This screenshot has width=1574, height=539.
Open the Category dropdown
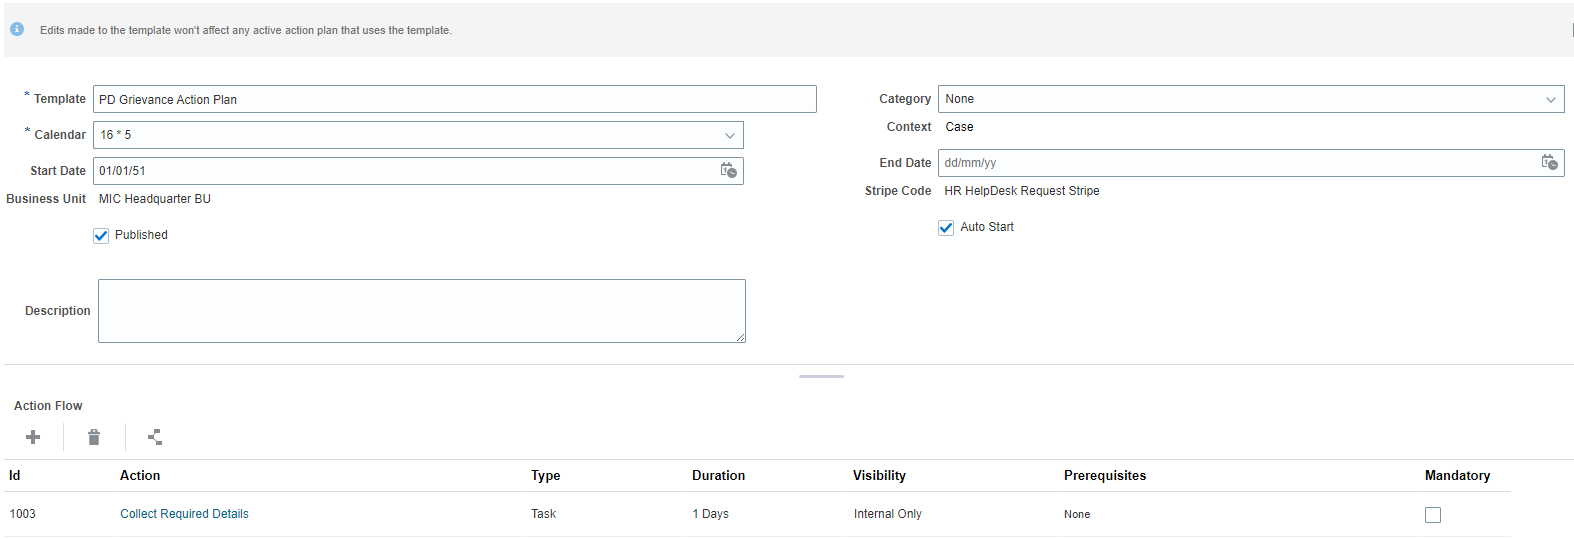coord(1551,99)
